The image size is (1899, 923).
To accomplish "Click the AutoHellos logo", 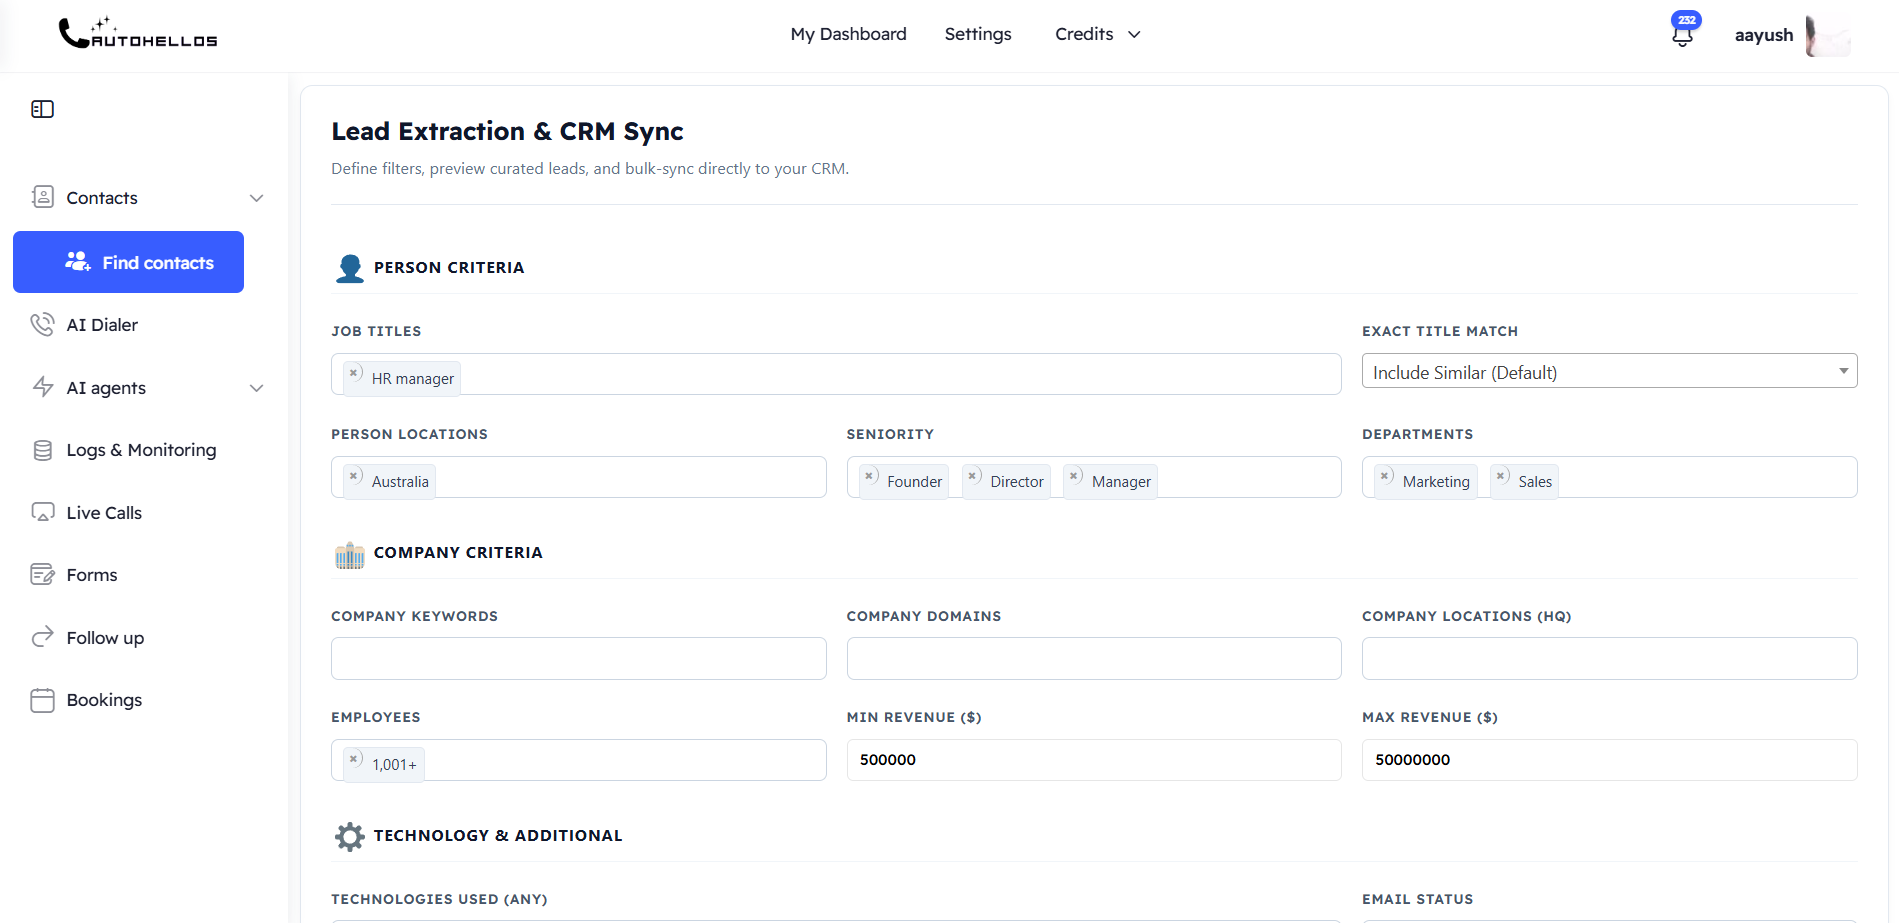I will 138,33.
